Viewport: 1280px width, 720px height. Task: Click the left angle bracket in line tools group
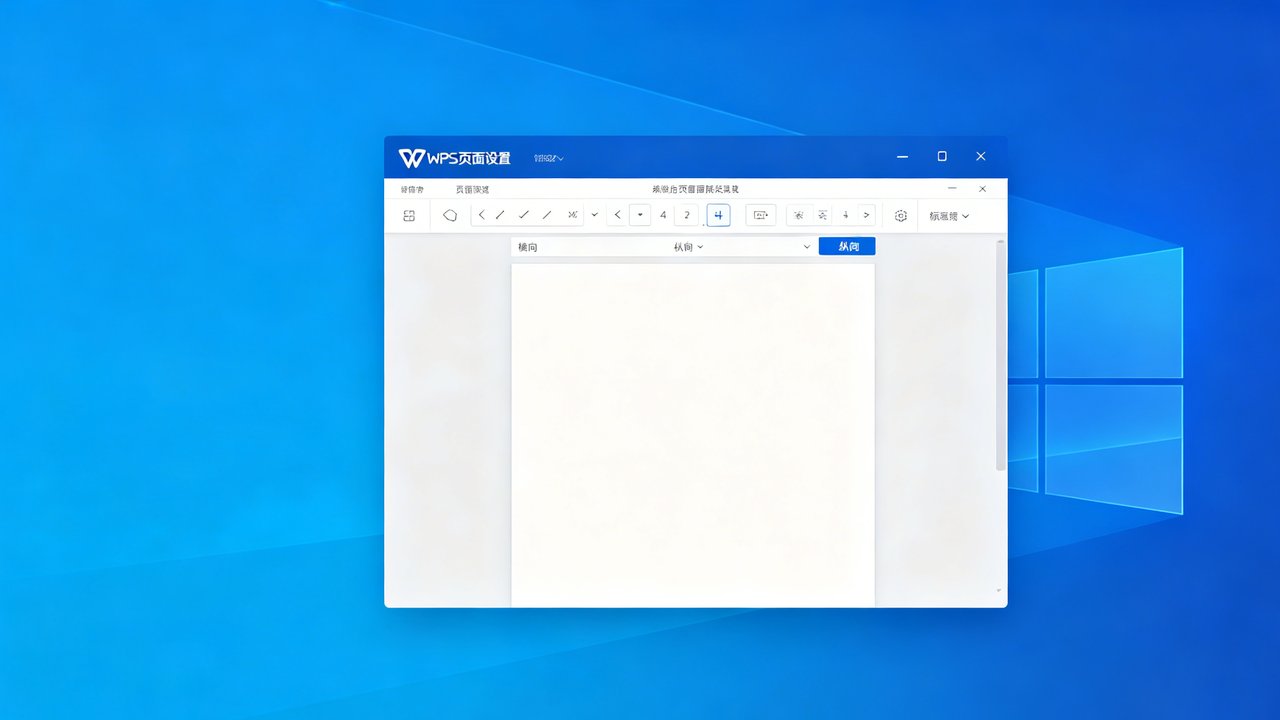point(481,215)
